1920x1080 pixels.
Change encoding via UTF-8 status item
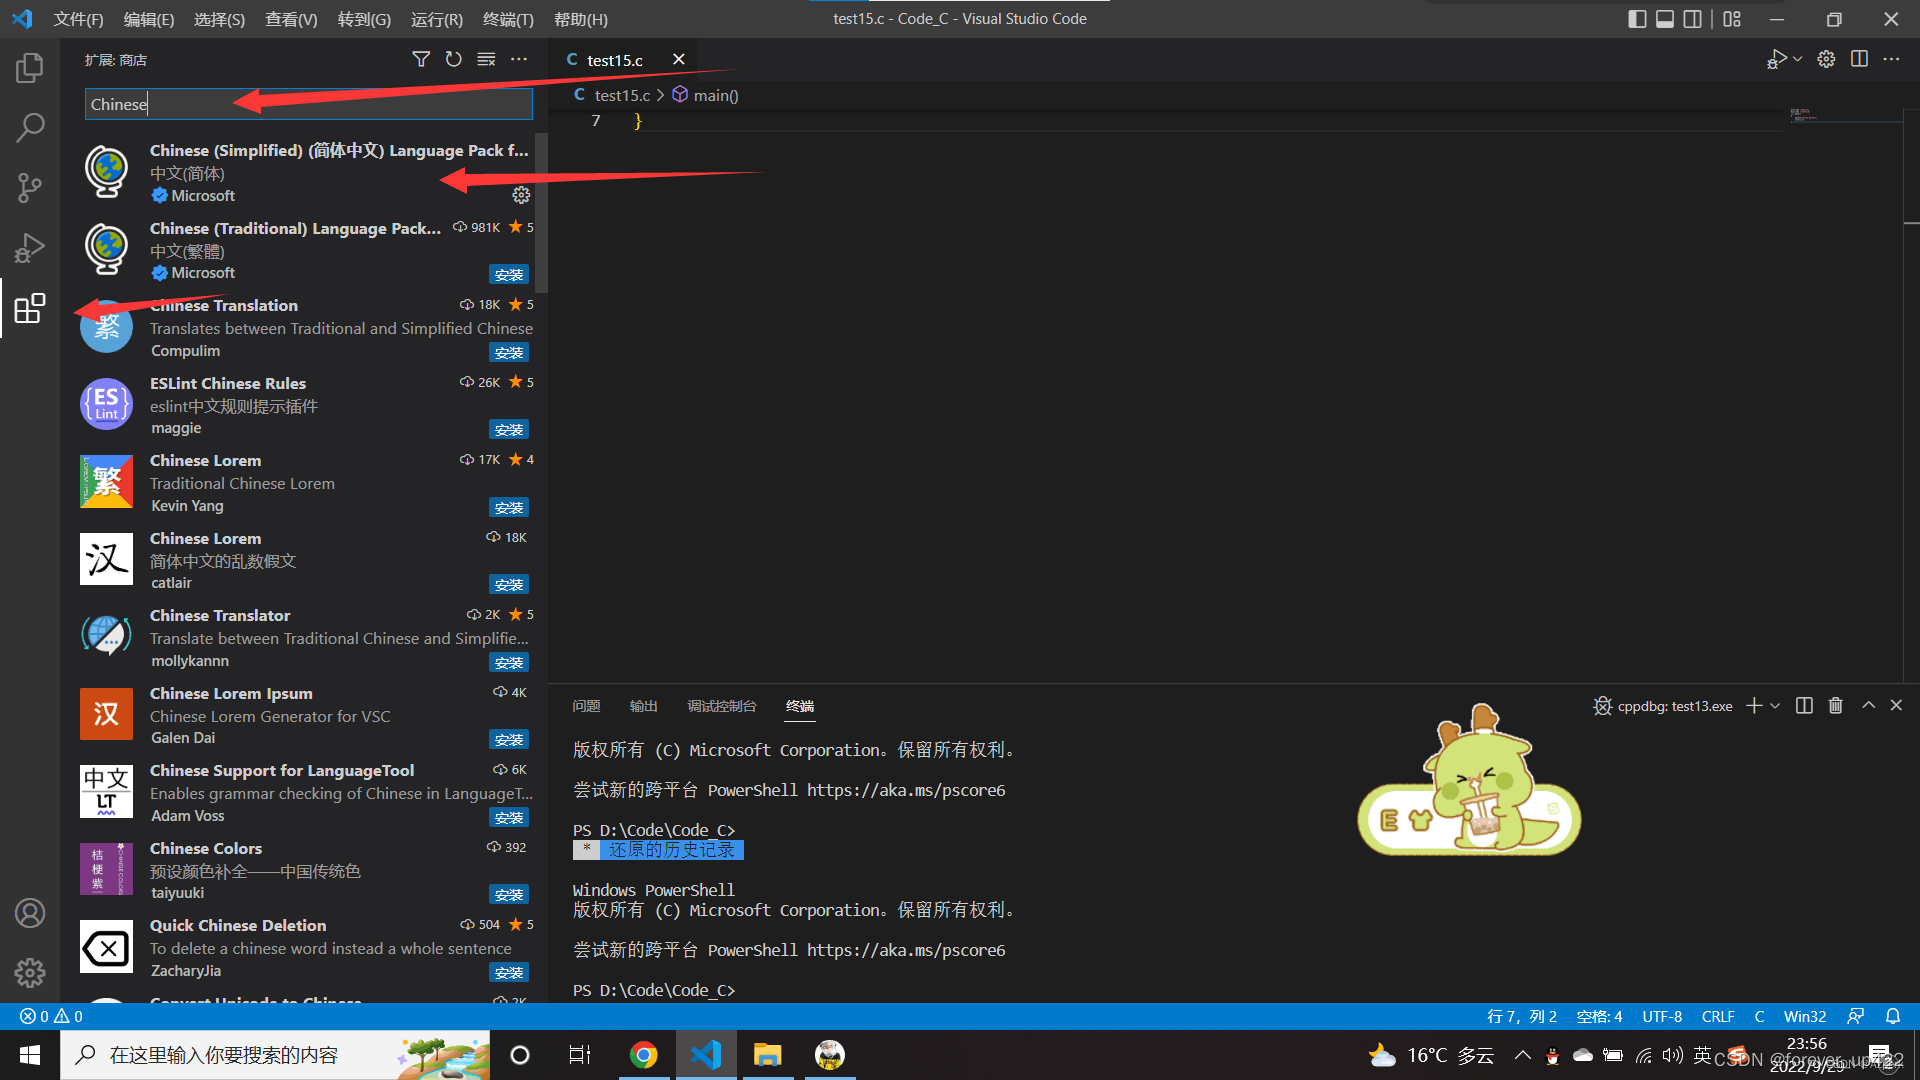tap(1662, 1016)
